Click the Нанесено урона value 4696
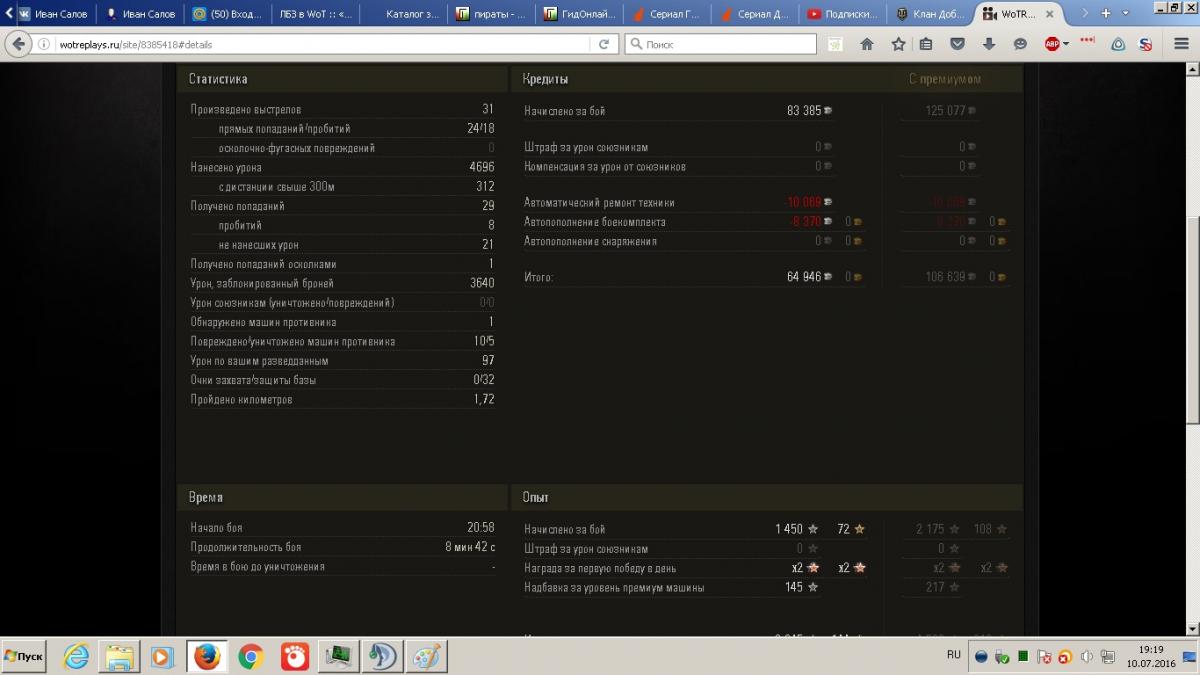 (x=481, y=167)
